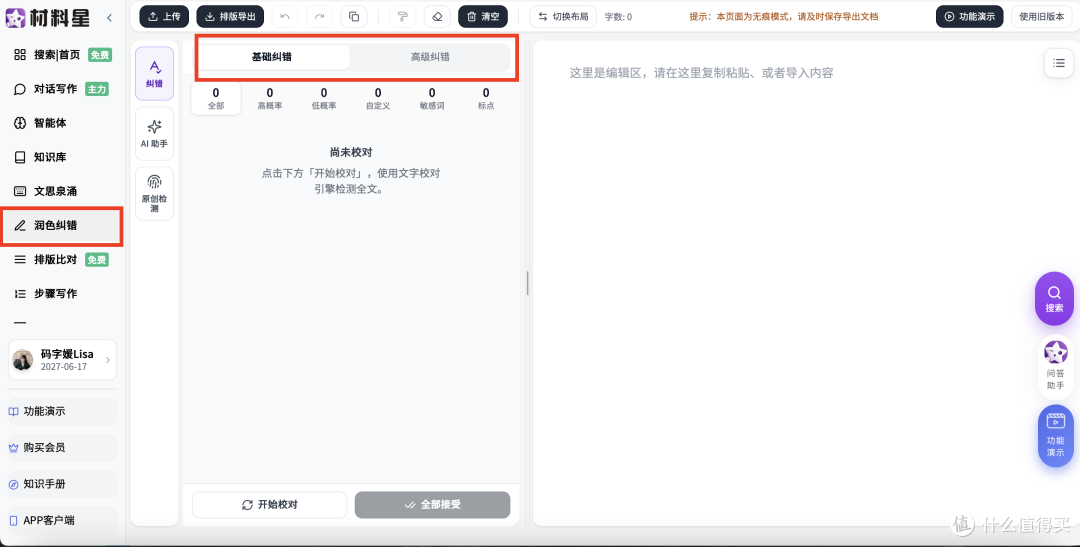Click the 字数: 0 word count

tap(618, 17)
